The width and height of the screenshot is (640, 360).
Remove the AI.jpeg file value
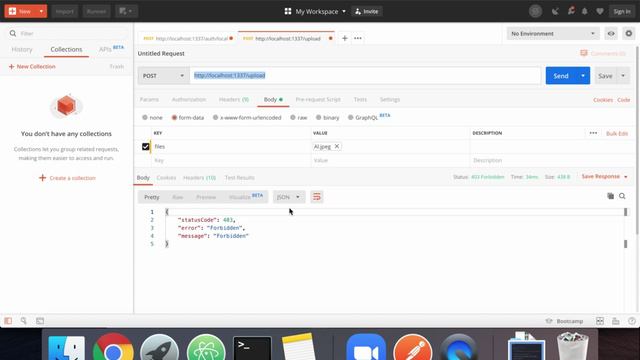tap(337, 146)
